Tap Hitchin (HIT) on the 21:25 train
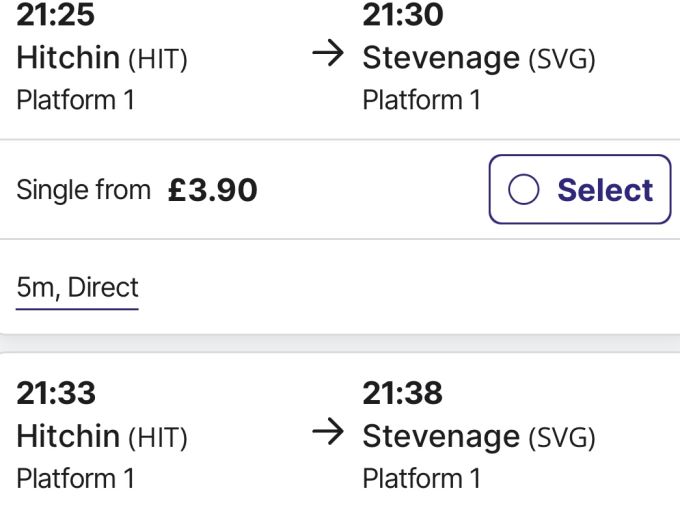The width and height of the screenshot is (680, 510). 102,58
